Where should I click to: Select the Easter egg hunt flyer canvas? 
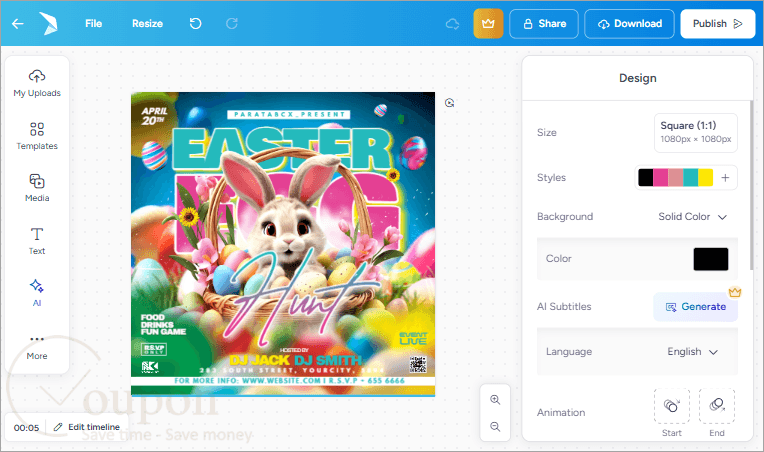click(x=283, y=244)
